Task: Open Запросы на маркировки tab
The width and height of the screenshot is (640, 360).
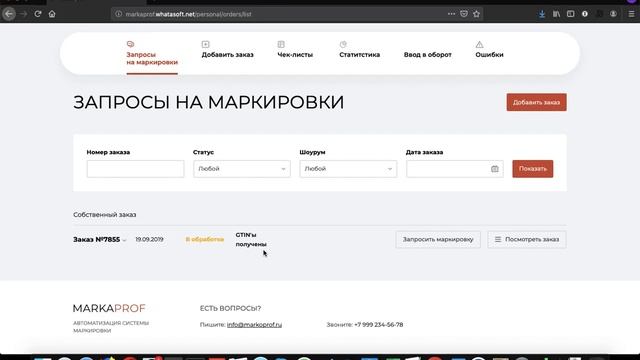Action: pos(152,58)
